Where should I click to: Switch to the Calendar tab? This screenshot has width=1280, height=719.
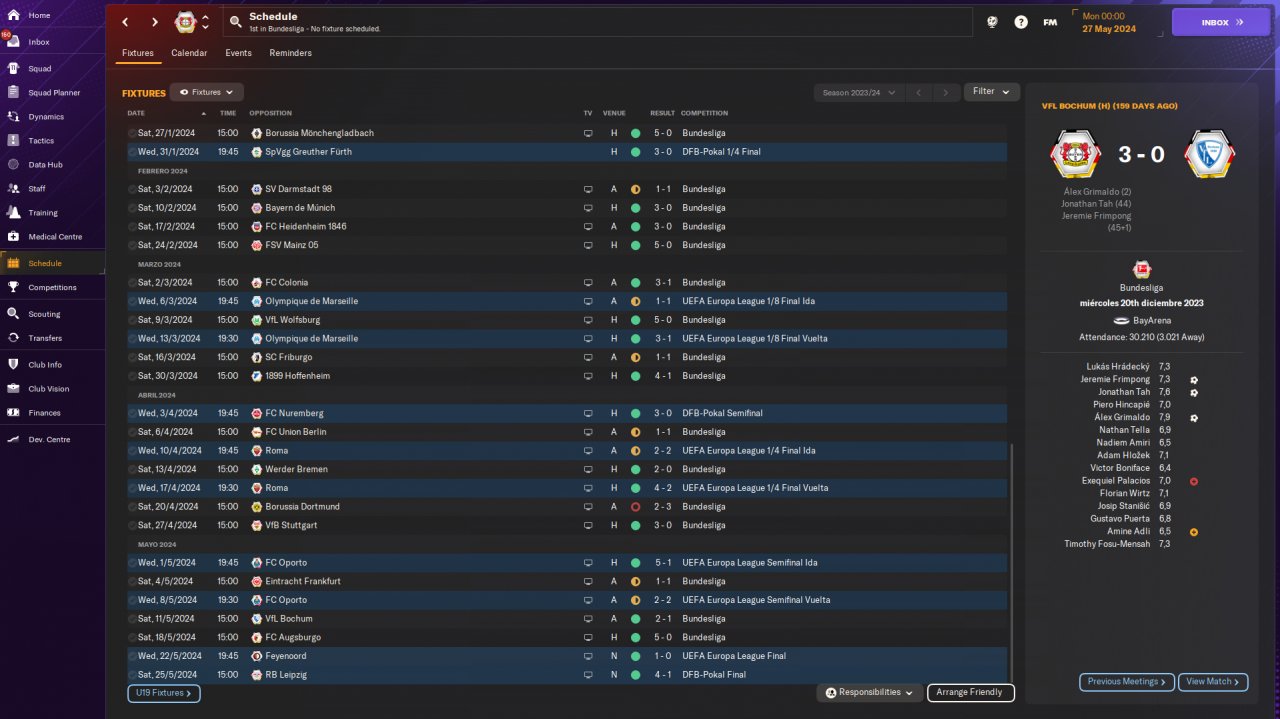(189, 53)
